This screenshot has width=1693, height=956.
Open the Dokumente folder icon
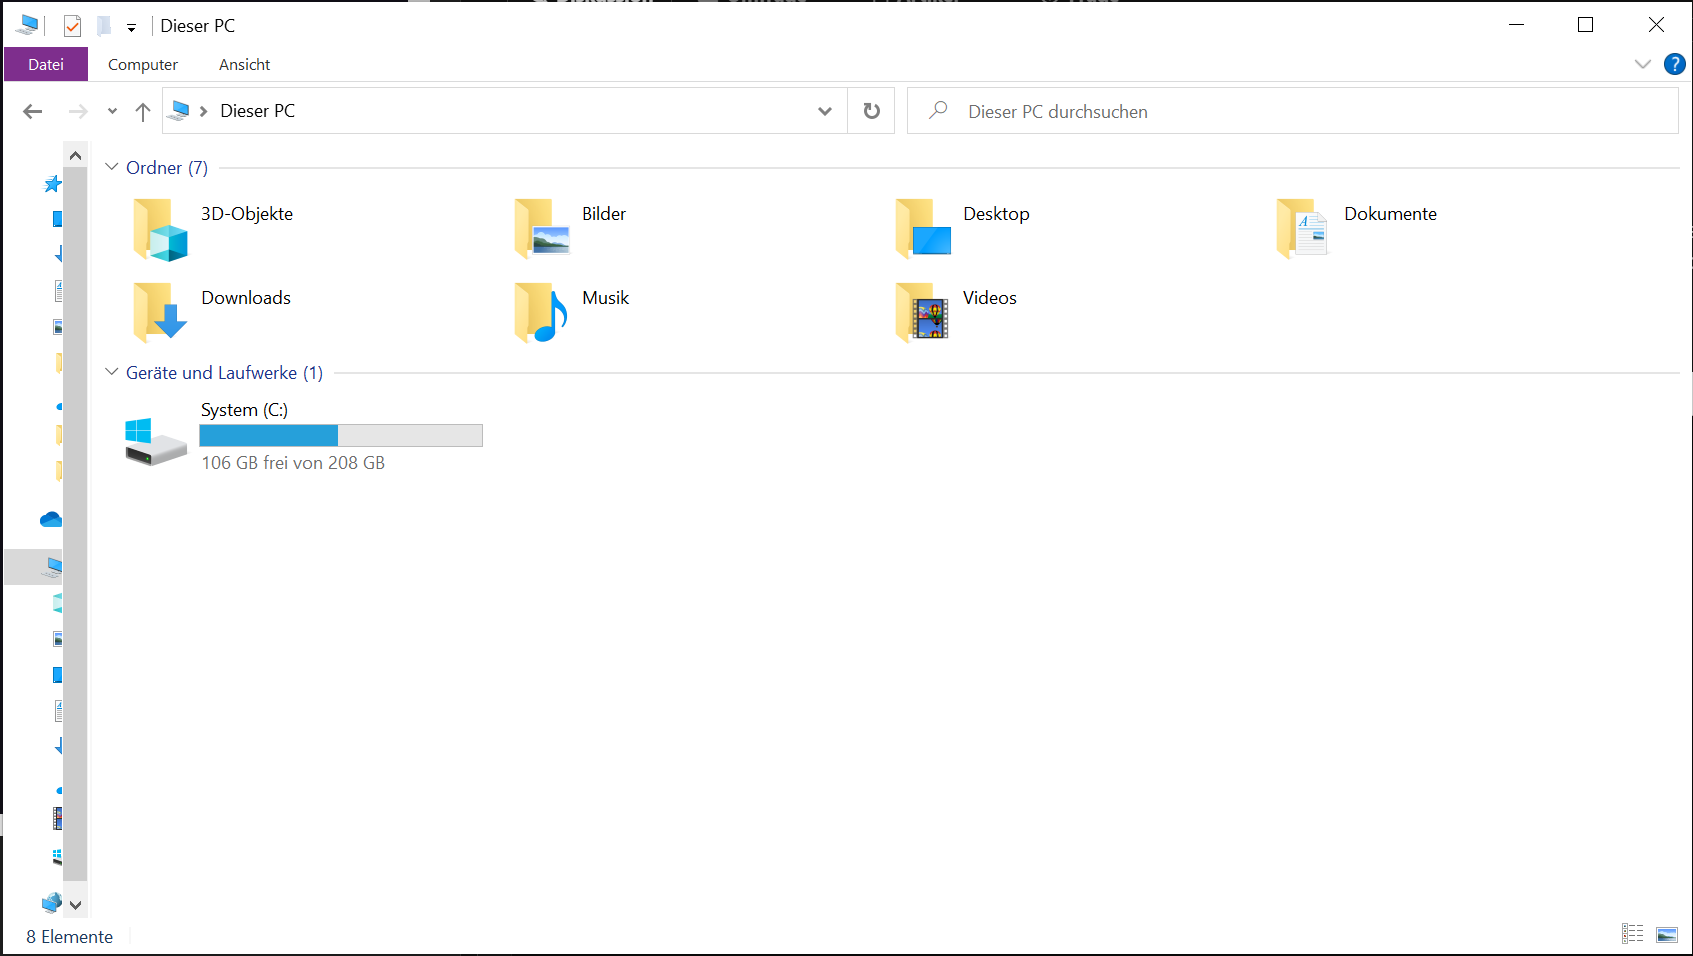coord(1303,228)
